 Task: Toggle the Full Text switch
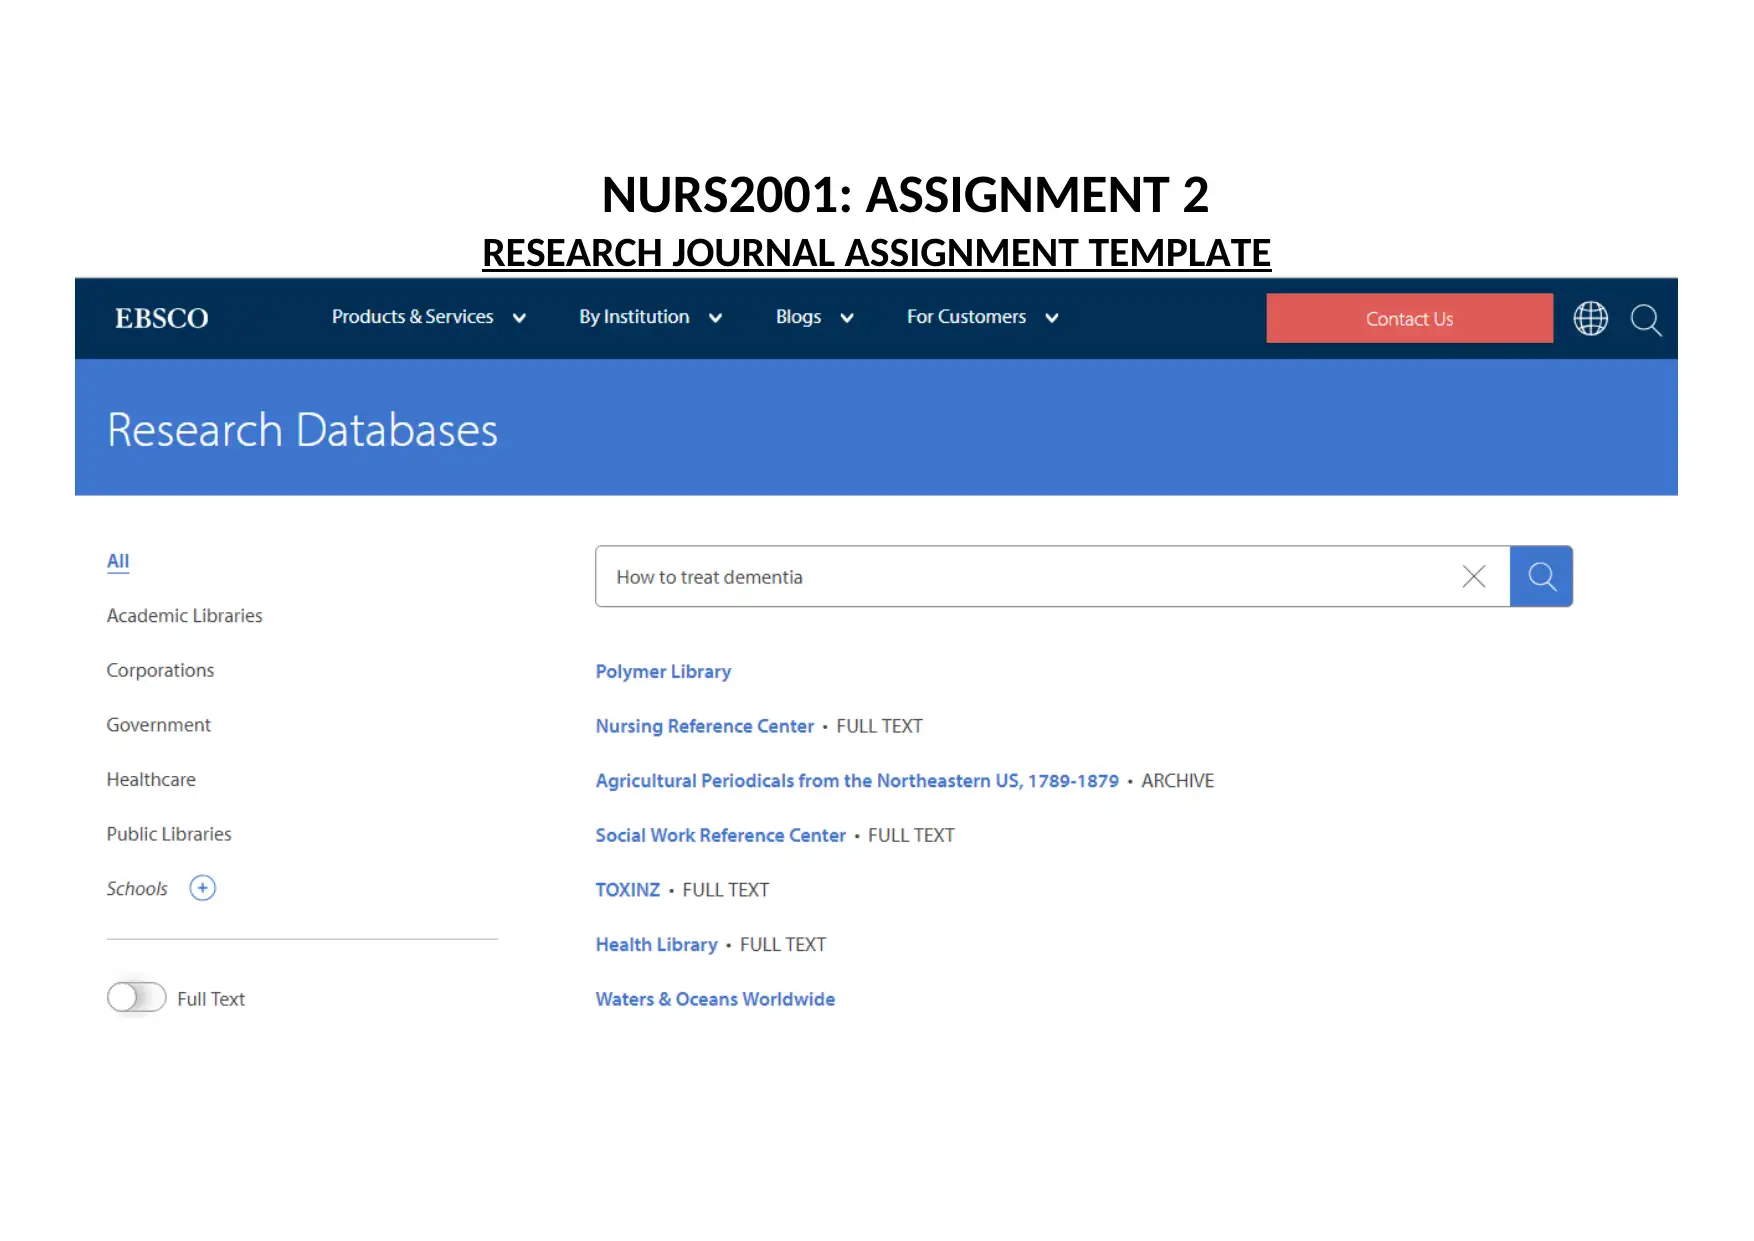point(137,997)
